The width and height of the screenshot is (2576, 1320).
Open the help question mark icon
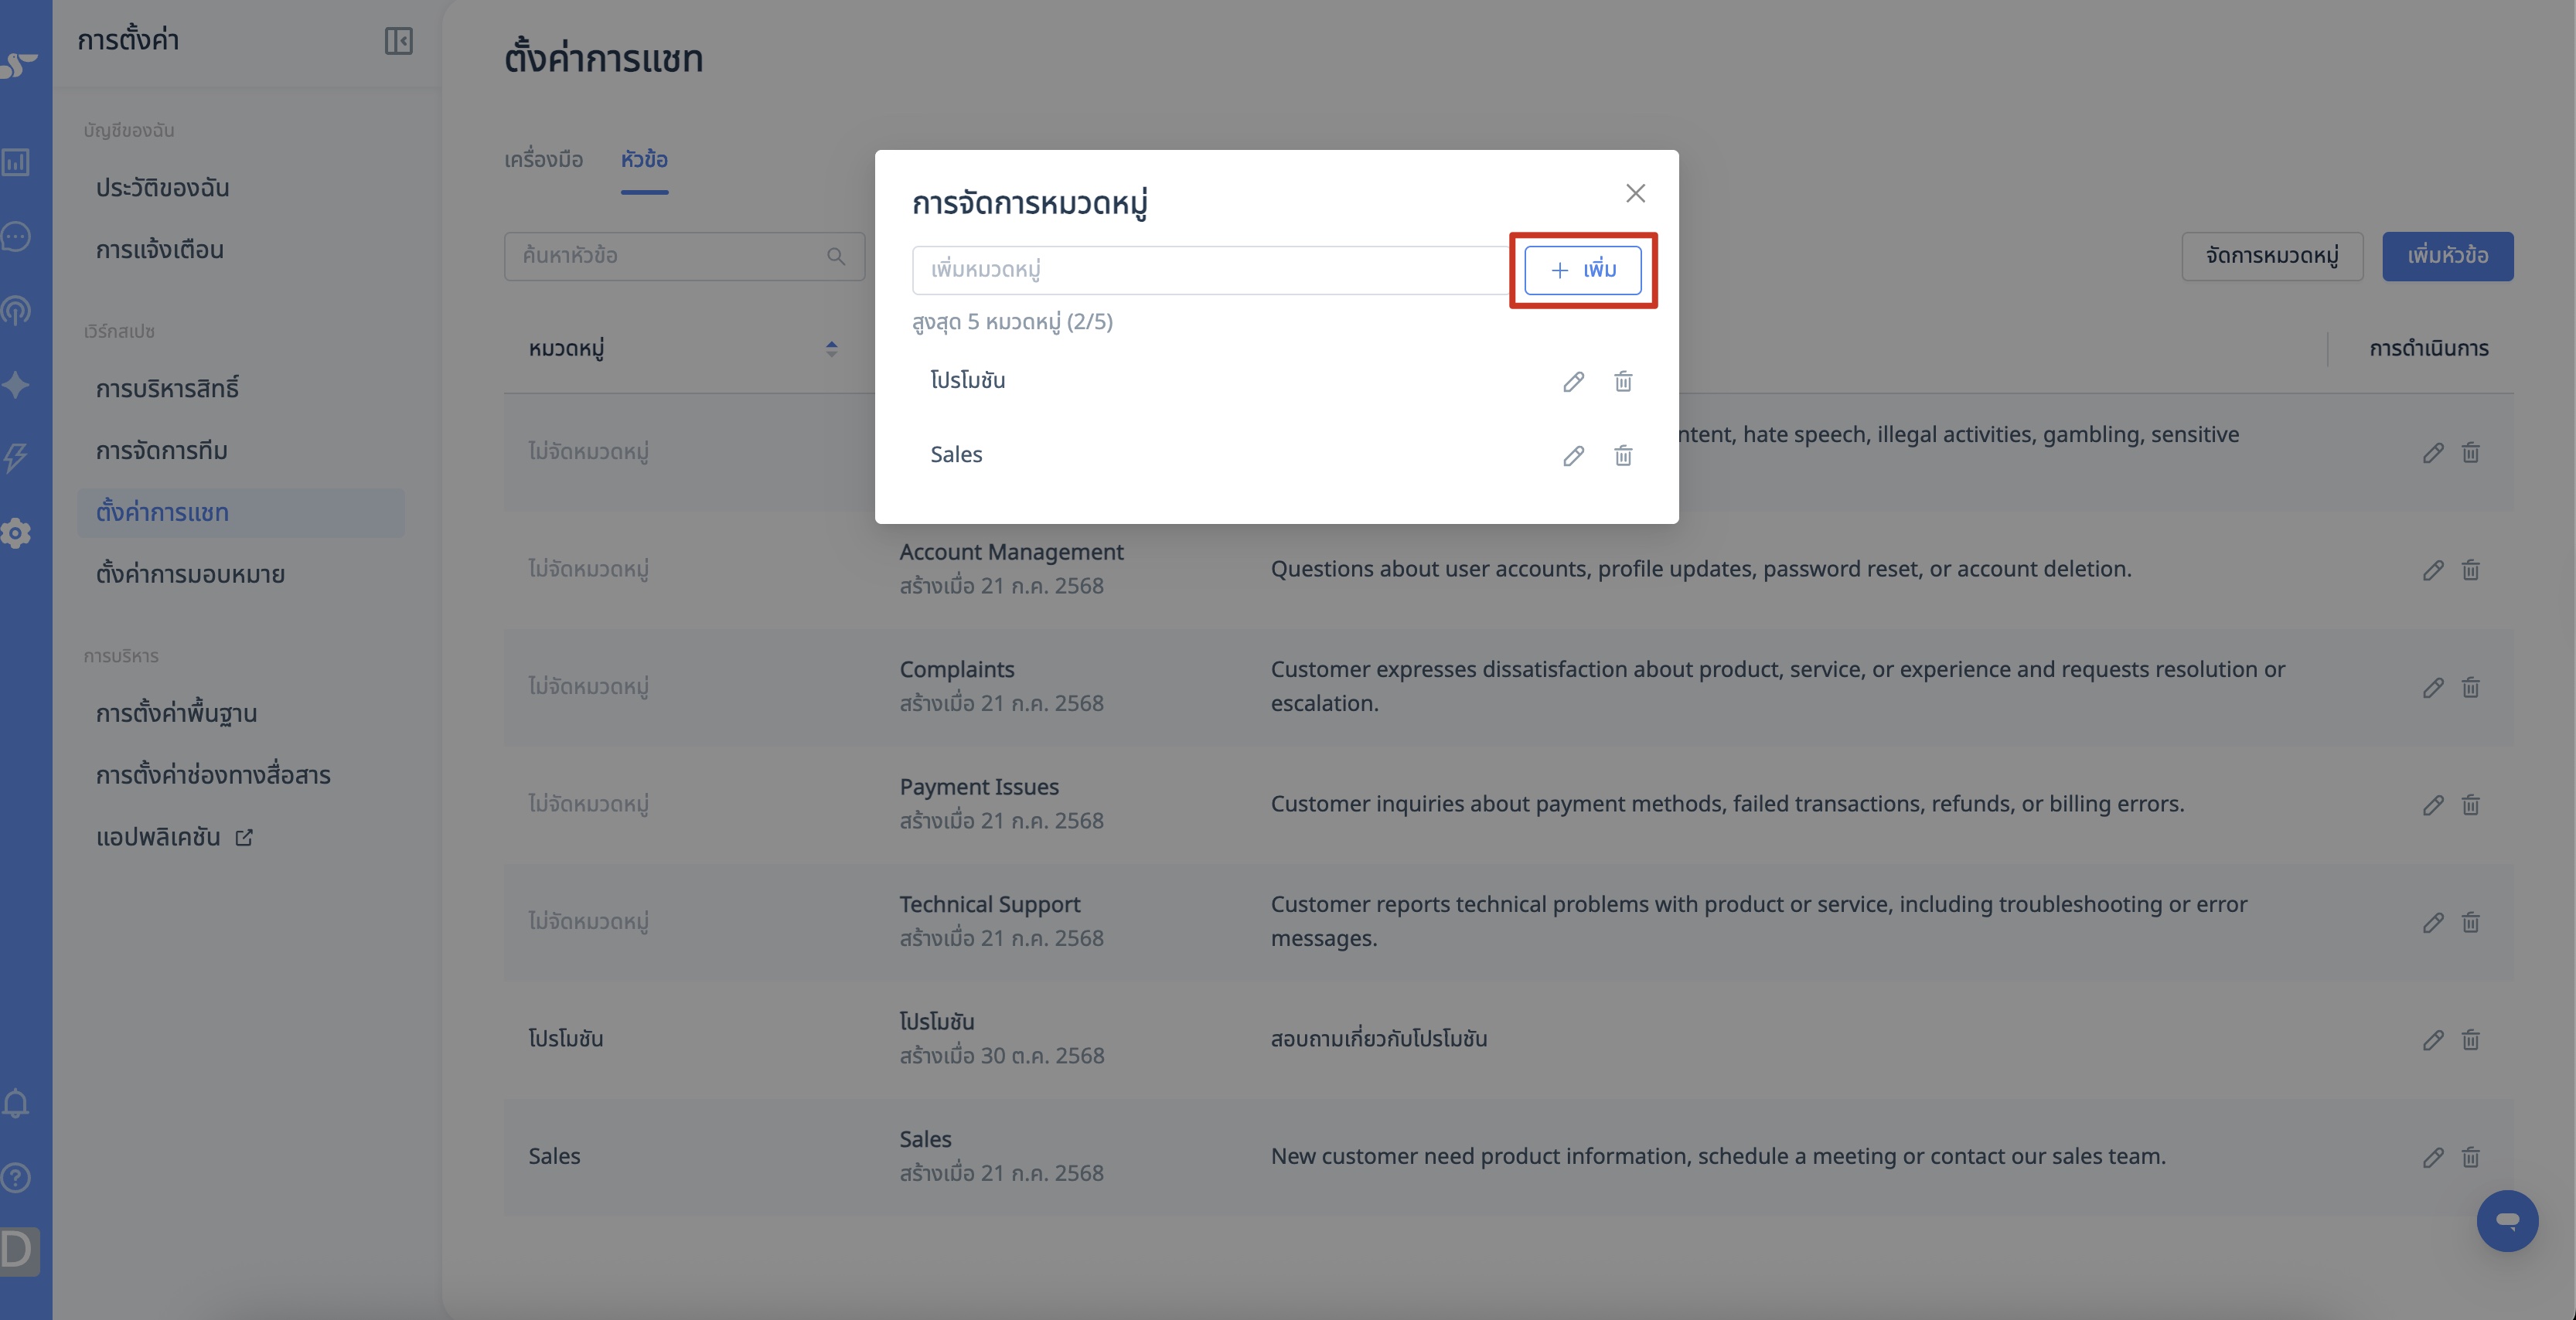(x=16, y=1177)
